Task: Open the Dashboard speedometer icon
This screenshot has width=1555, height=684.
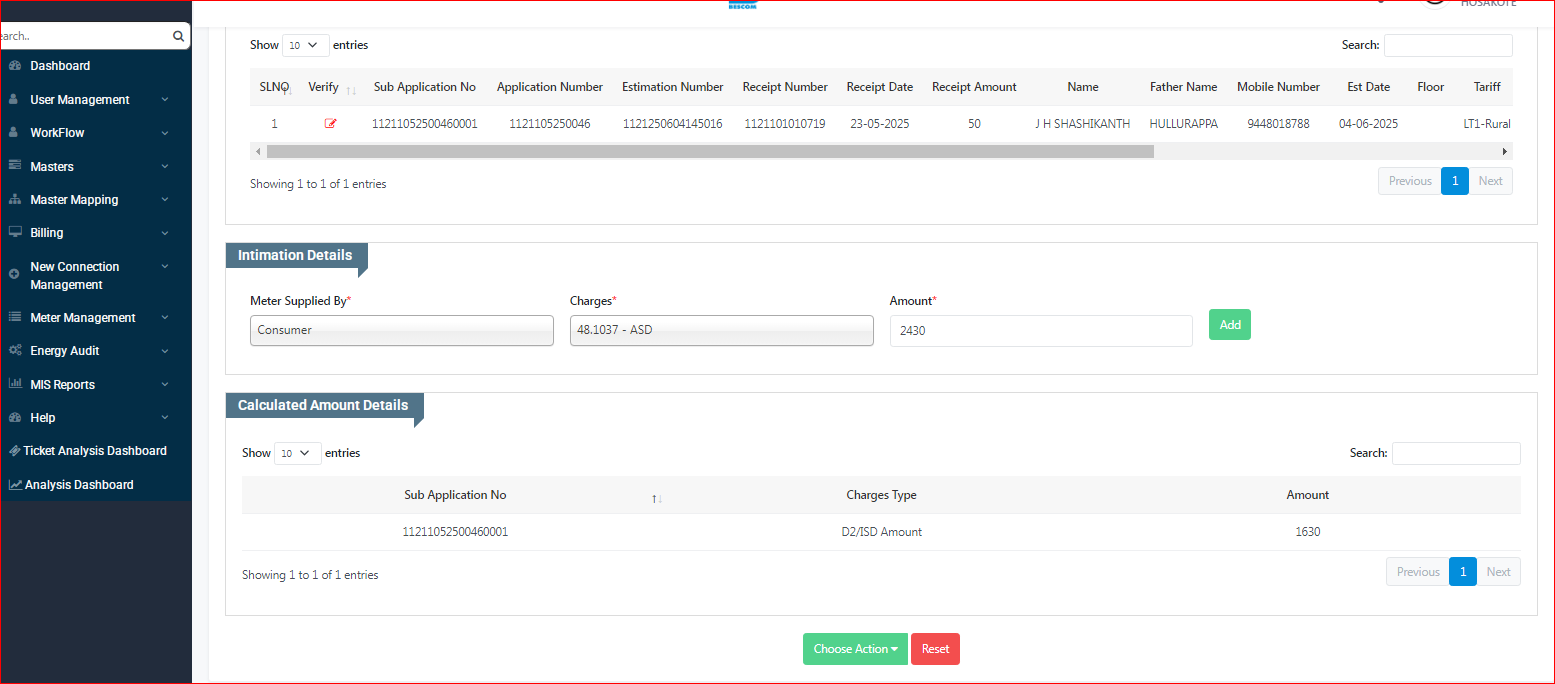Action: 14,66
